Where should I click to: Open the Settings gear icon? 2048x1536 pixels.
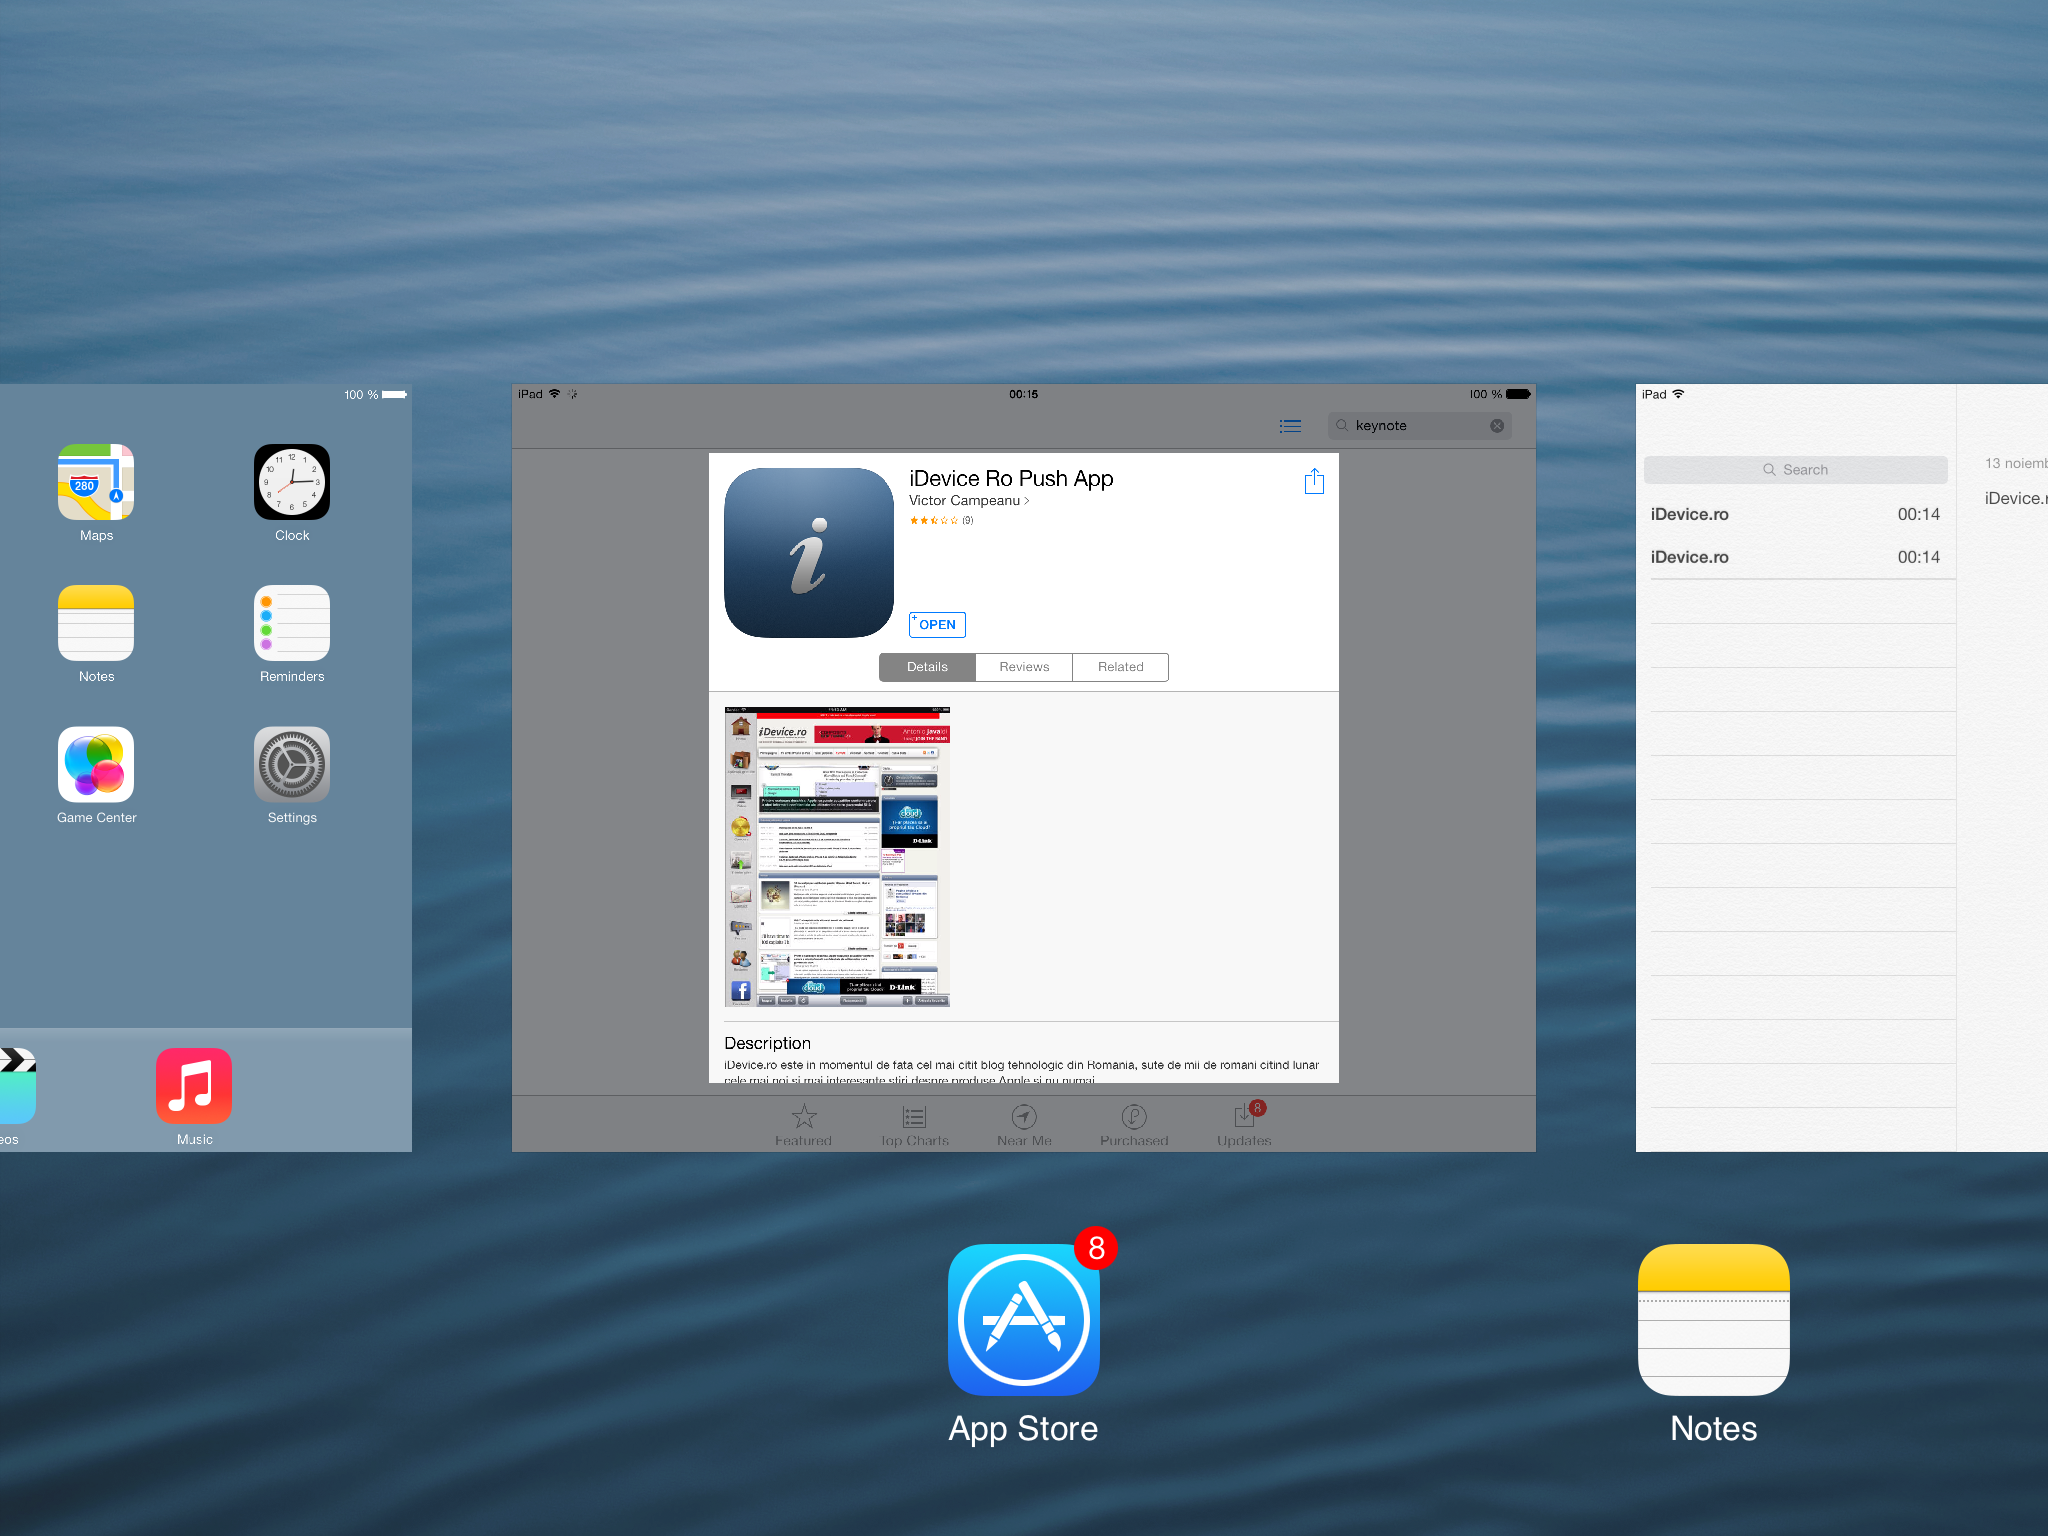coord(292,764)
